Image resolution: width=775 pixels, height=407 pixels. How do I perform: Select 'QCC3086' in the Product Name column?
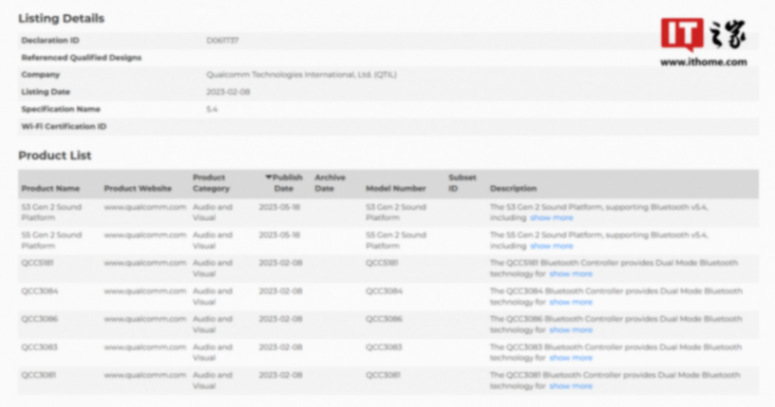tap(40, 319)
